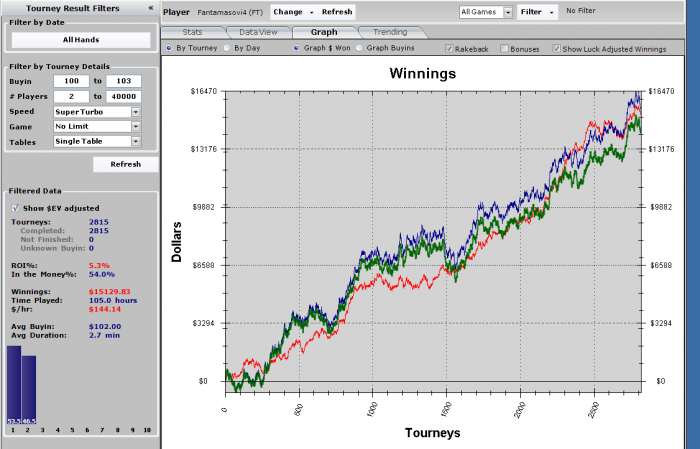Viewport: 700px width, 449px height.
Task: Click the ROI% value 5.3%
Action: 99,266
